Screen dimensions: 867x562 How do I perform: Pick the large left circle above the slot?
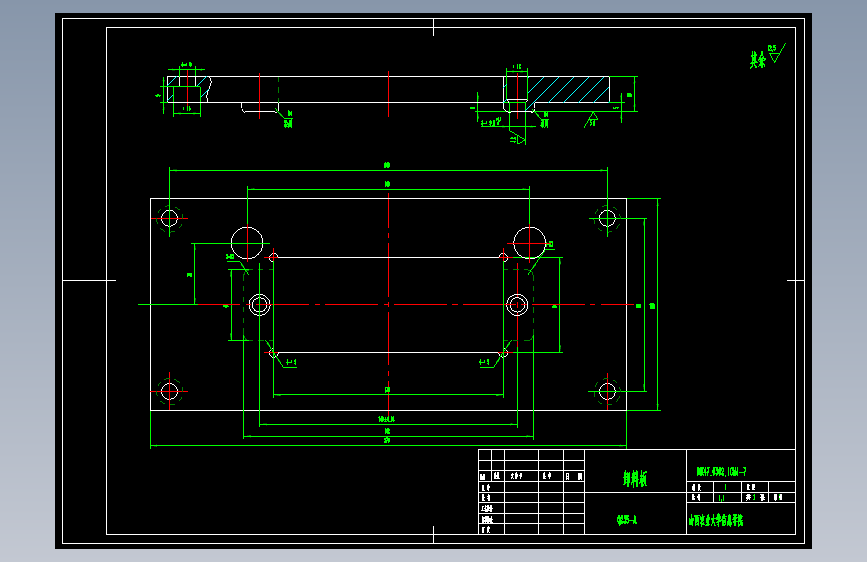247,243
